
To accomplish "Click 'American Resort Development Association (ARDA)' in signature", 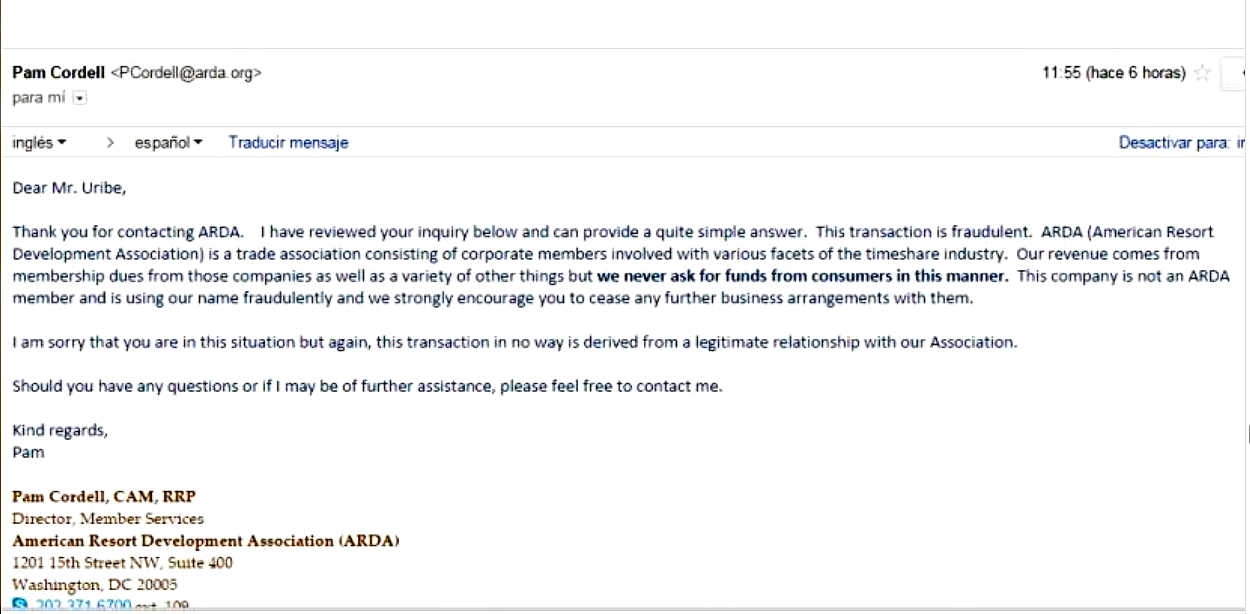I will click(206, 540).
